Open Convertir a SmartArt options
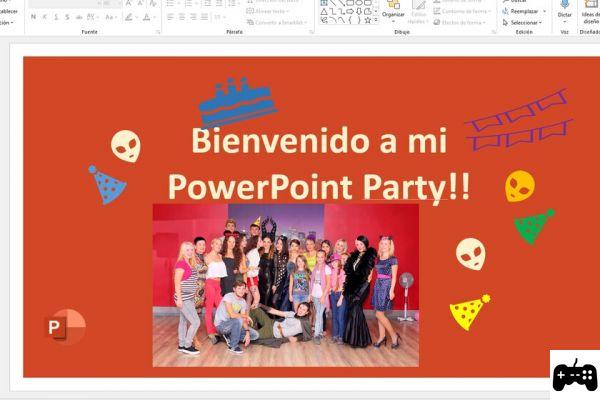600x400 pixels. (278, 23)
